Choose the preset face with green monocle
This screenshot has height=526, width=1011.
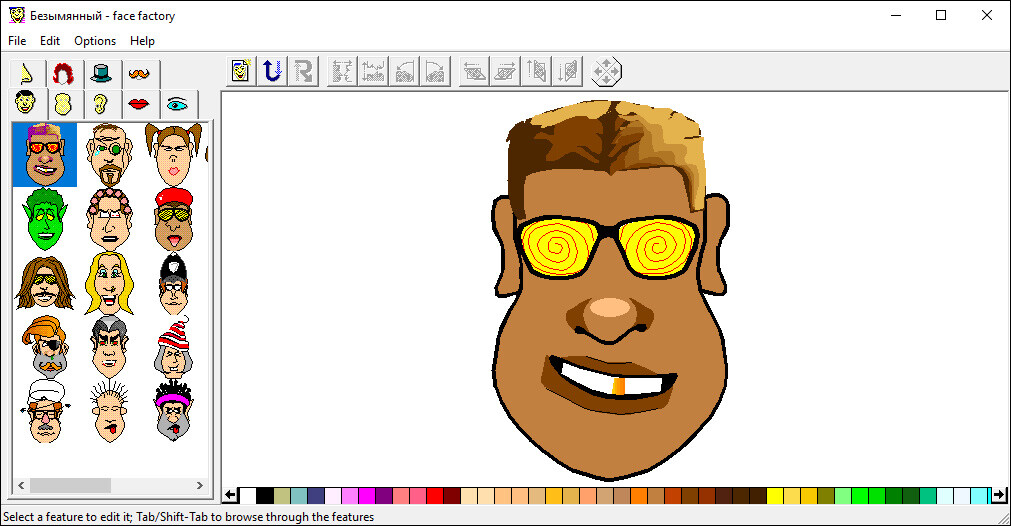pos(109,155)
